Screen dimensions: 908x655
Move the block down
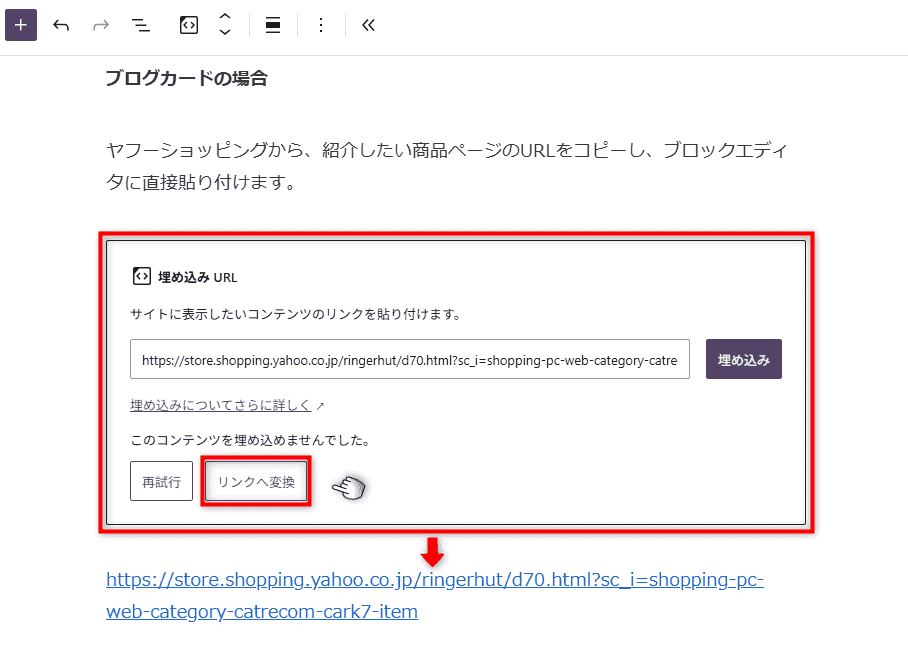coord(225,32)
